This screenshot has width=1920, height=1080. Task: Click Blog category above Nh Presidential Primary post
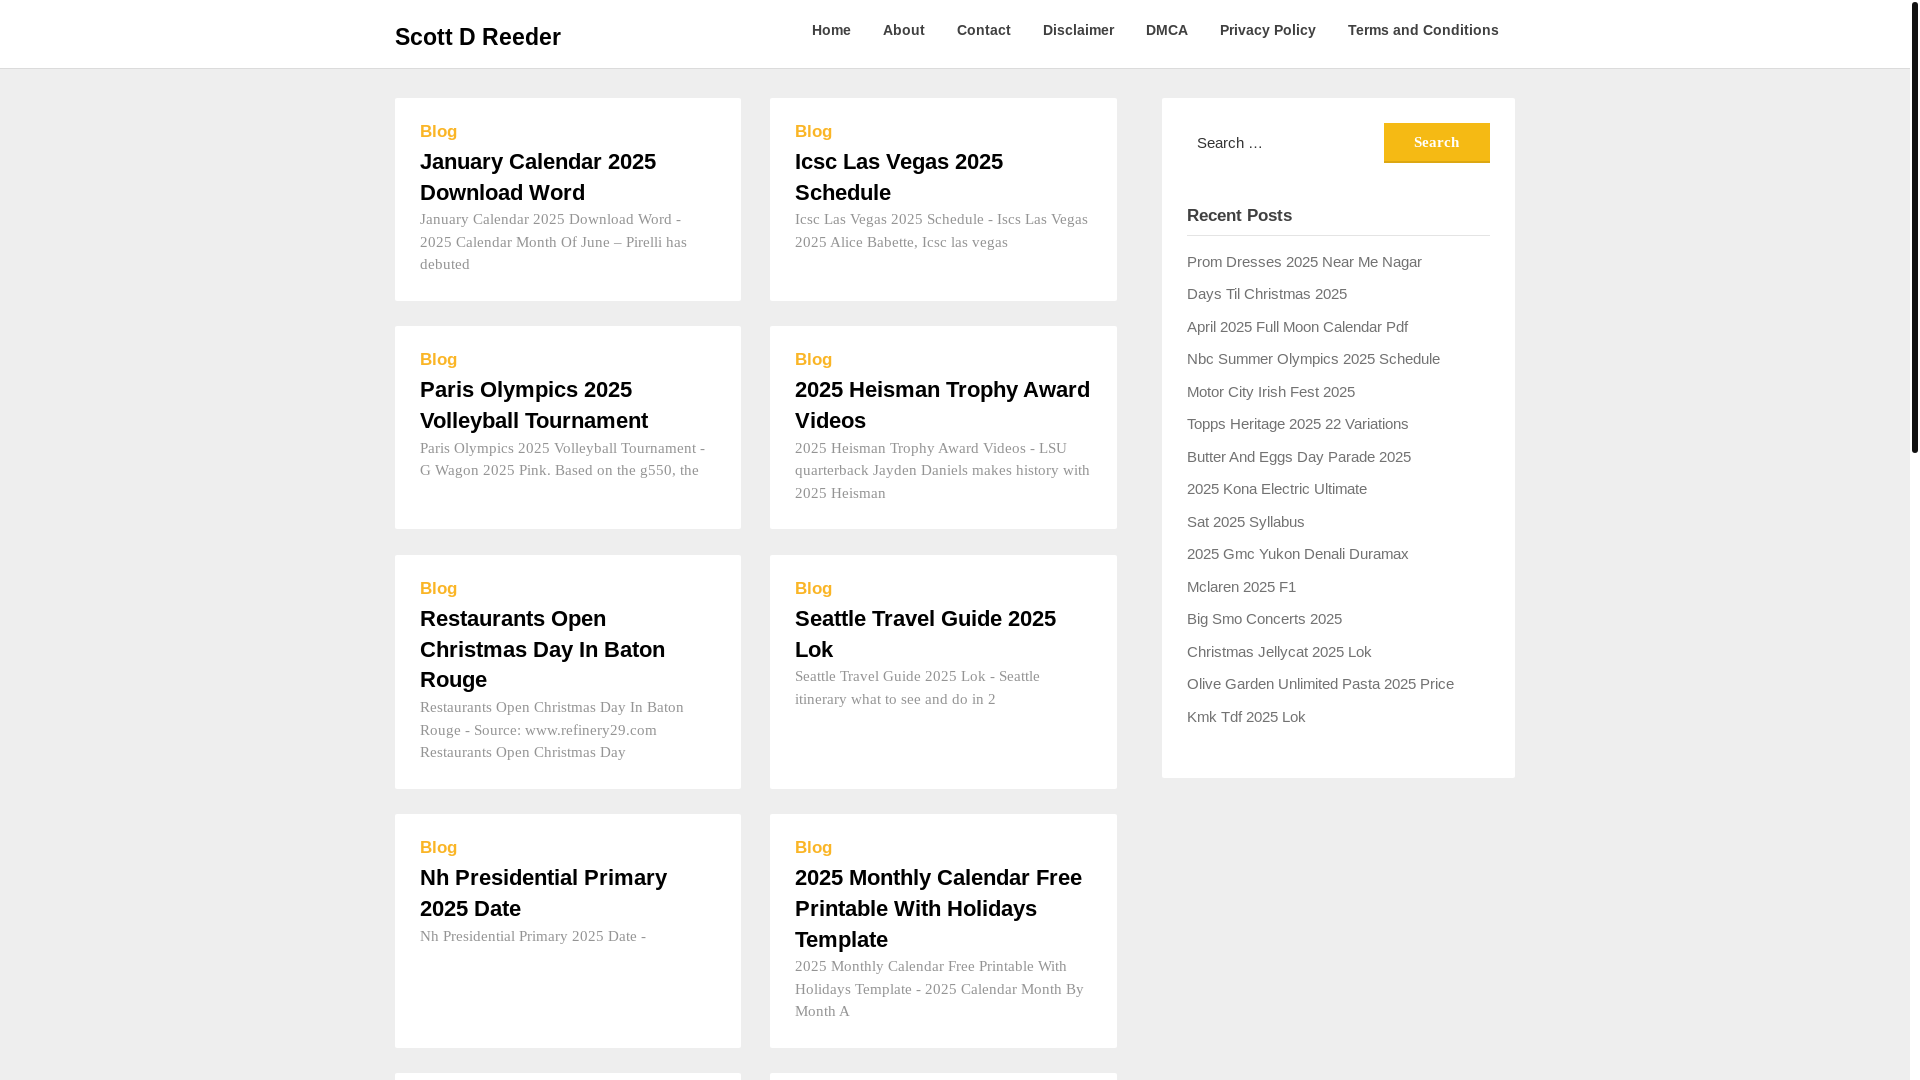click(x=438, y=848)
